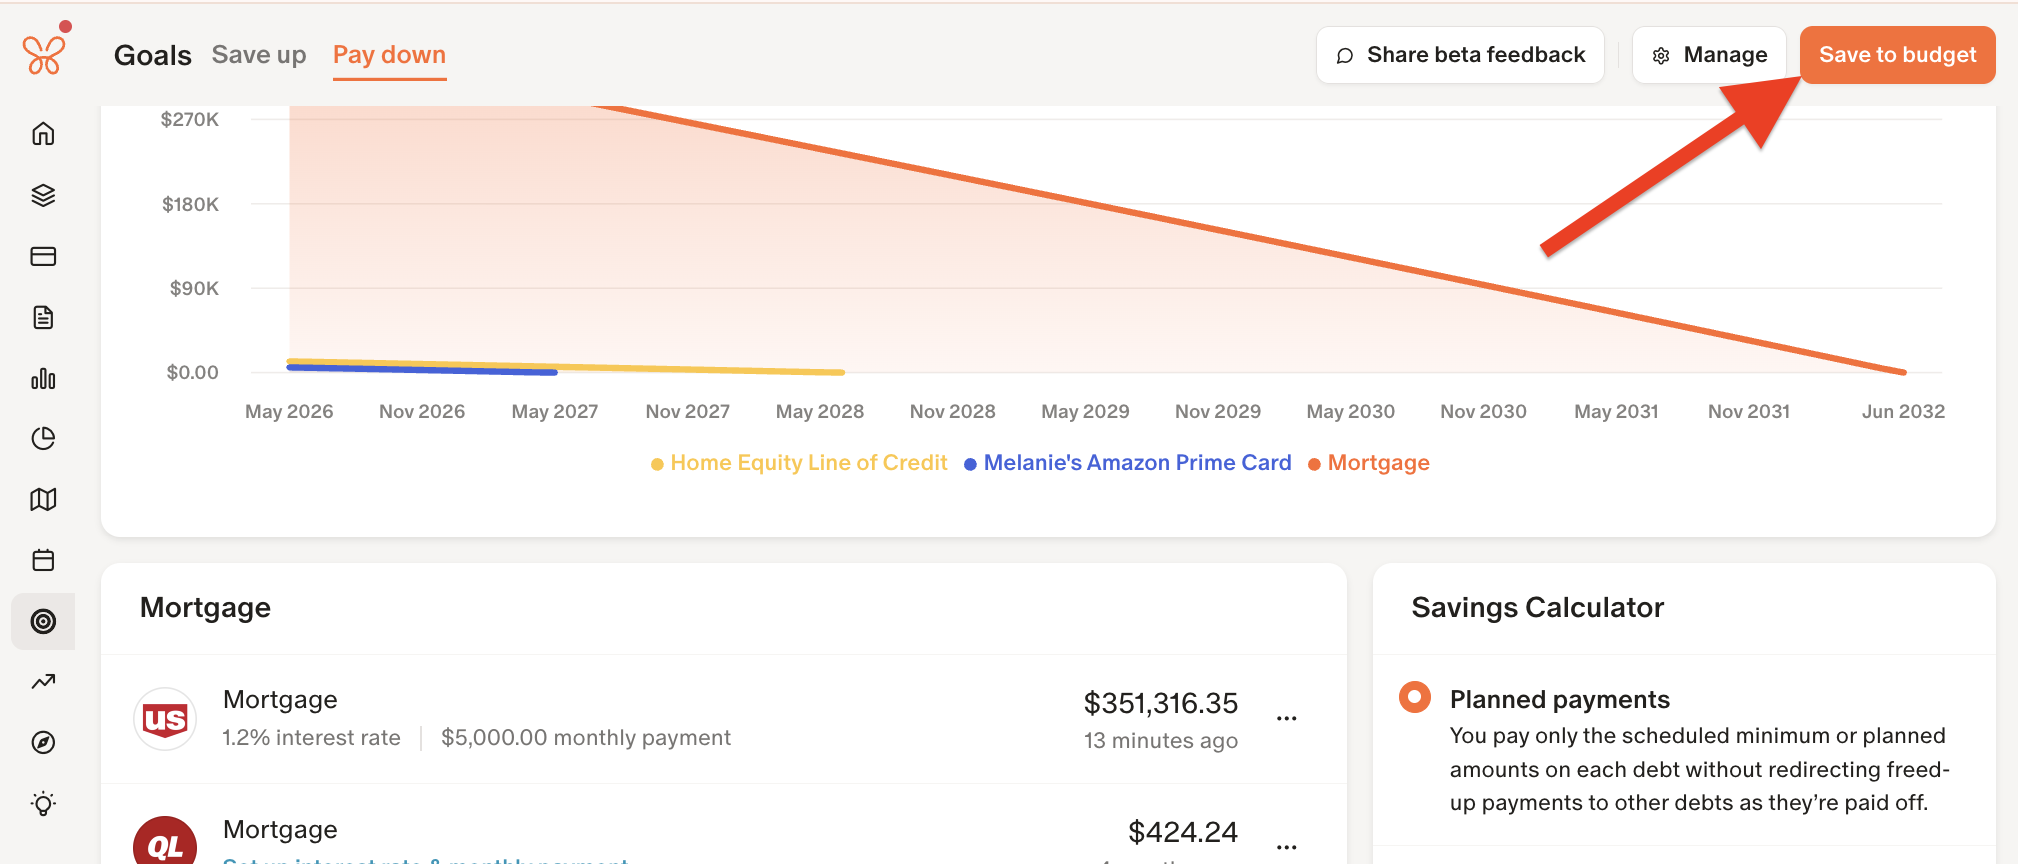Open the calendar Recurring icon in sidebar
The image size is (2018, 864).
pyautogui.click(x=43, y=560)
